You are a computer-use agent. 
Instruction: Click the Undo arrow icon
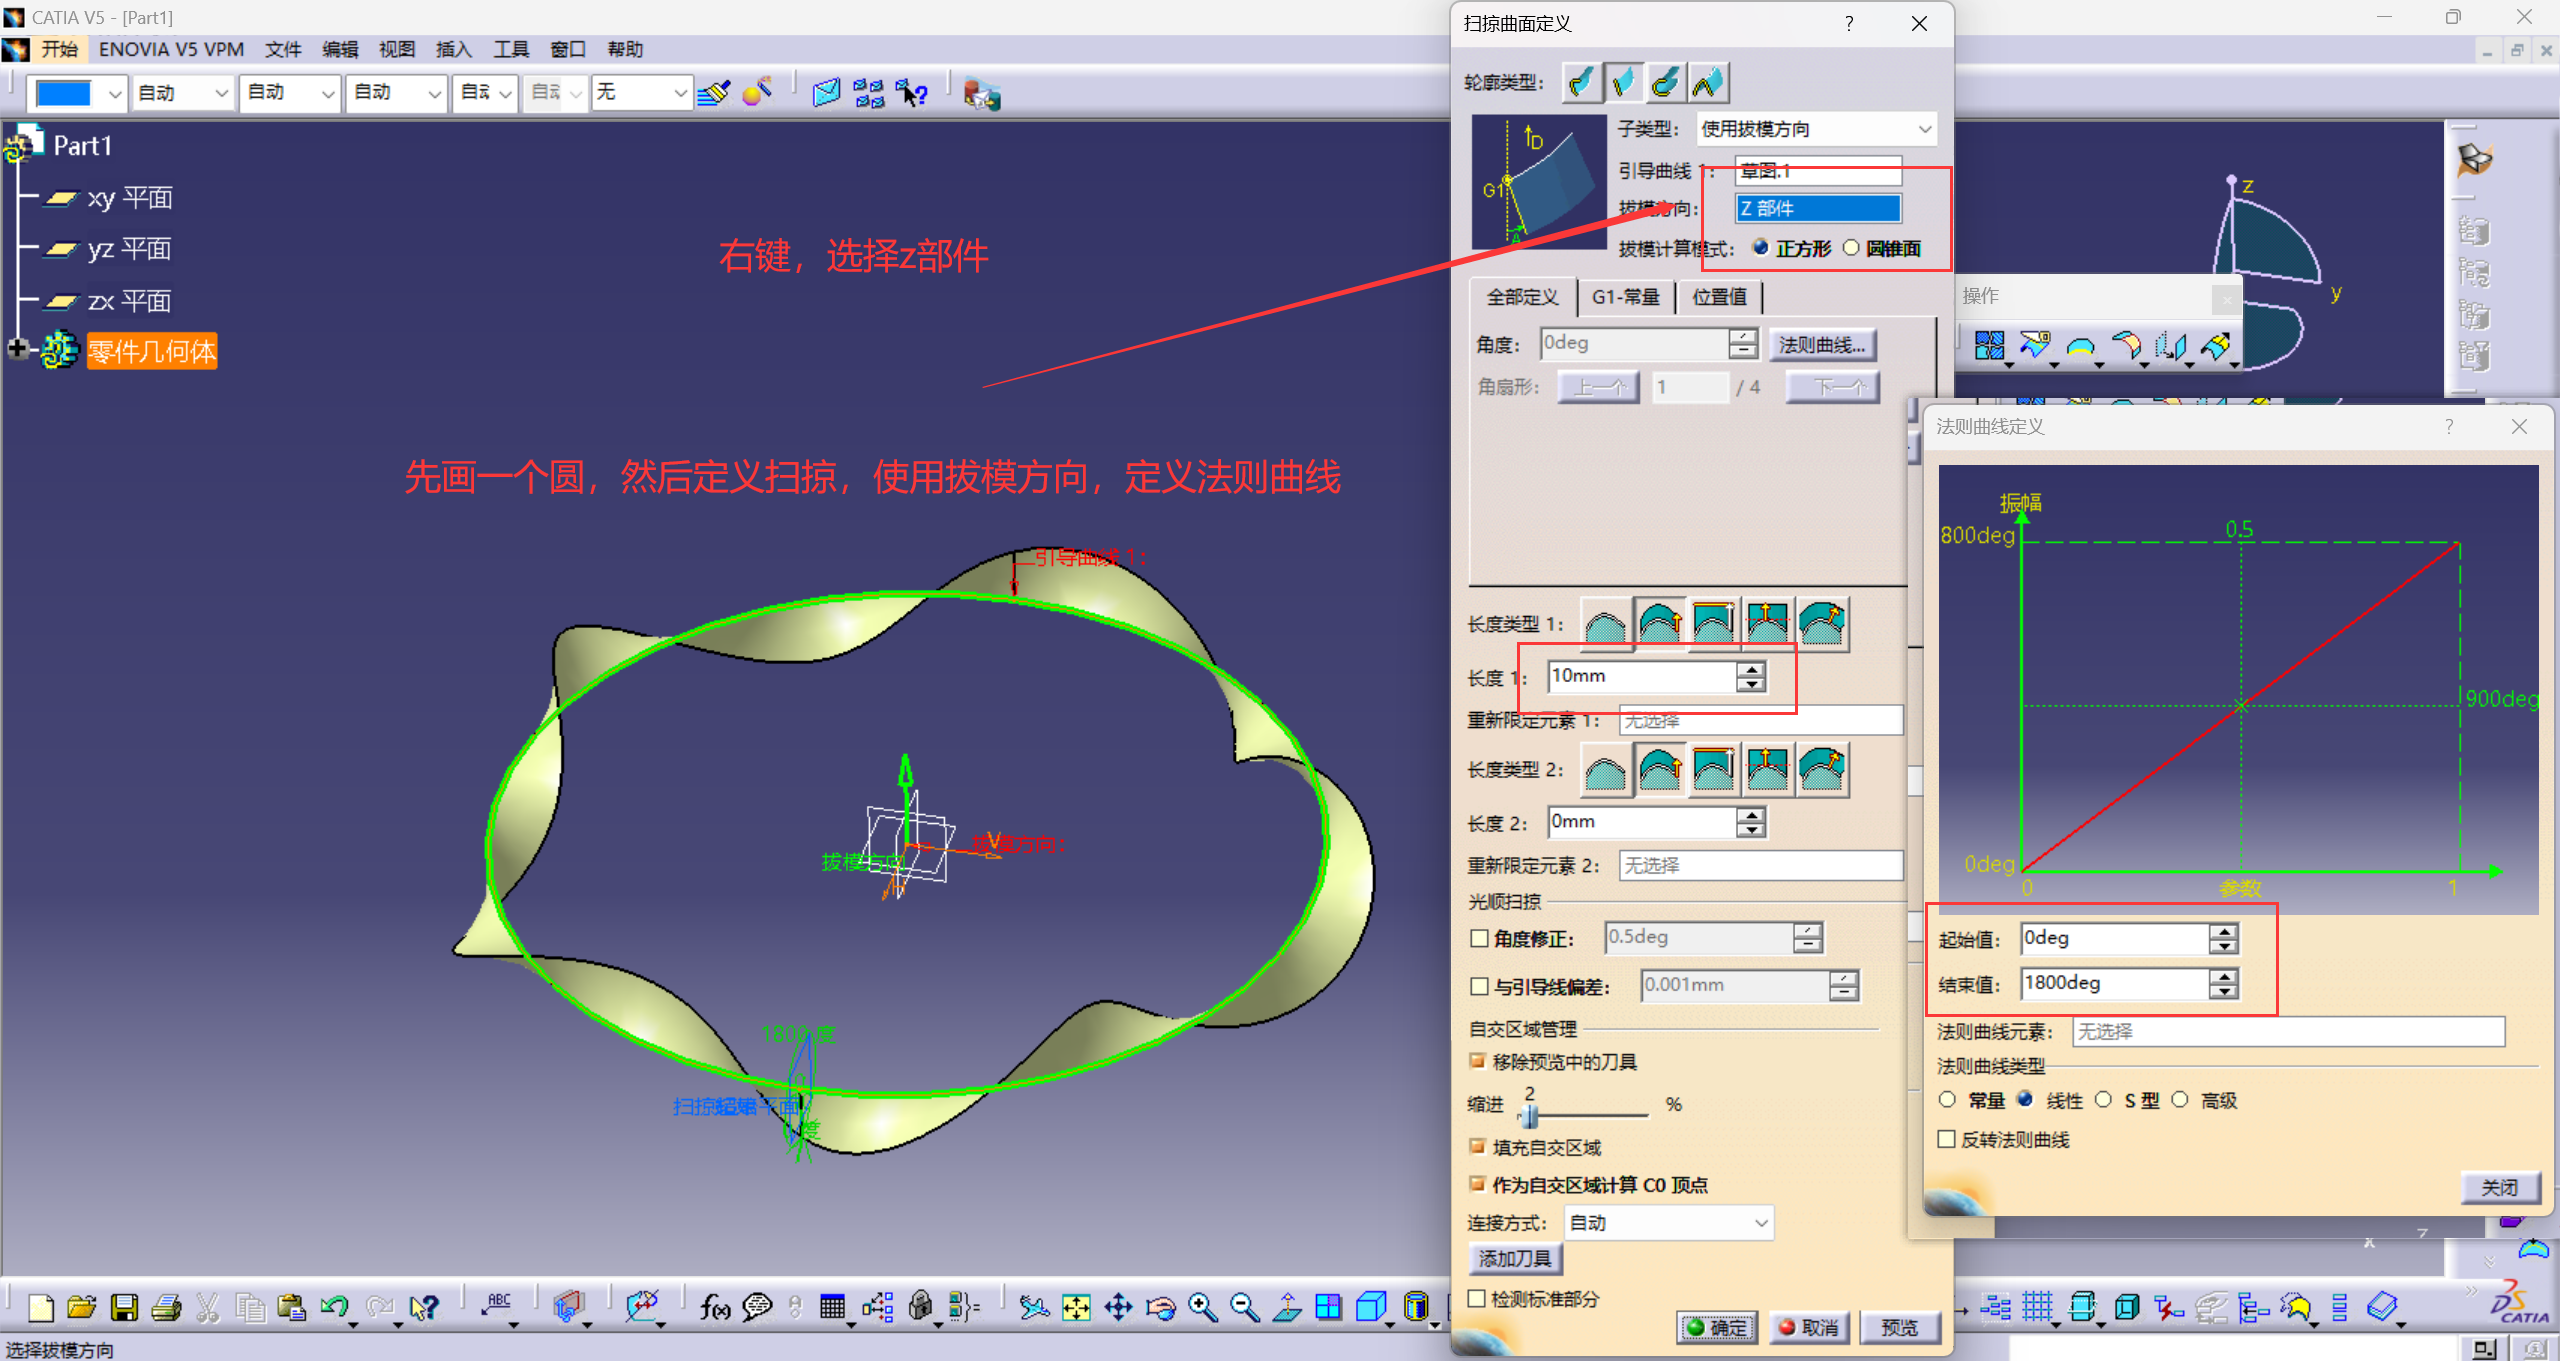click(334, 1307)
